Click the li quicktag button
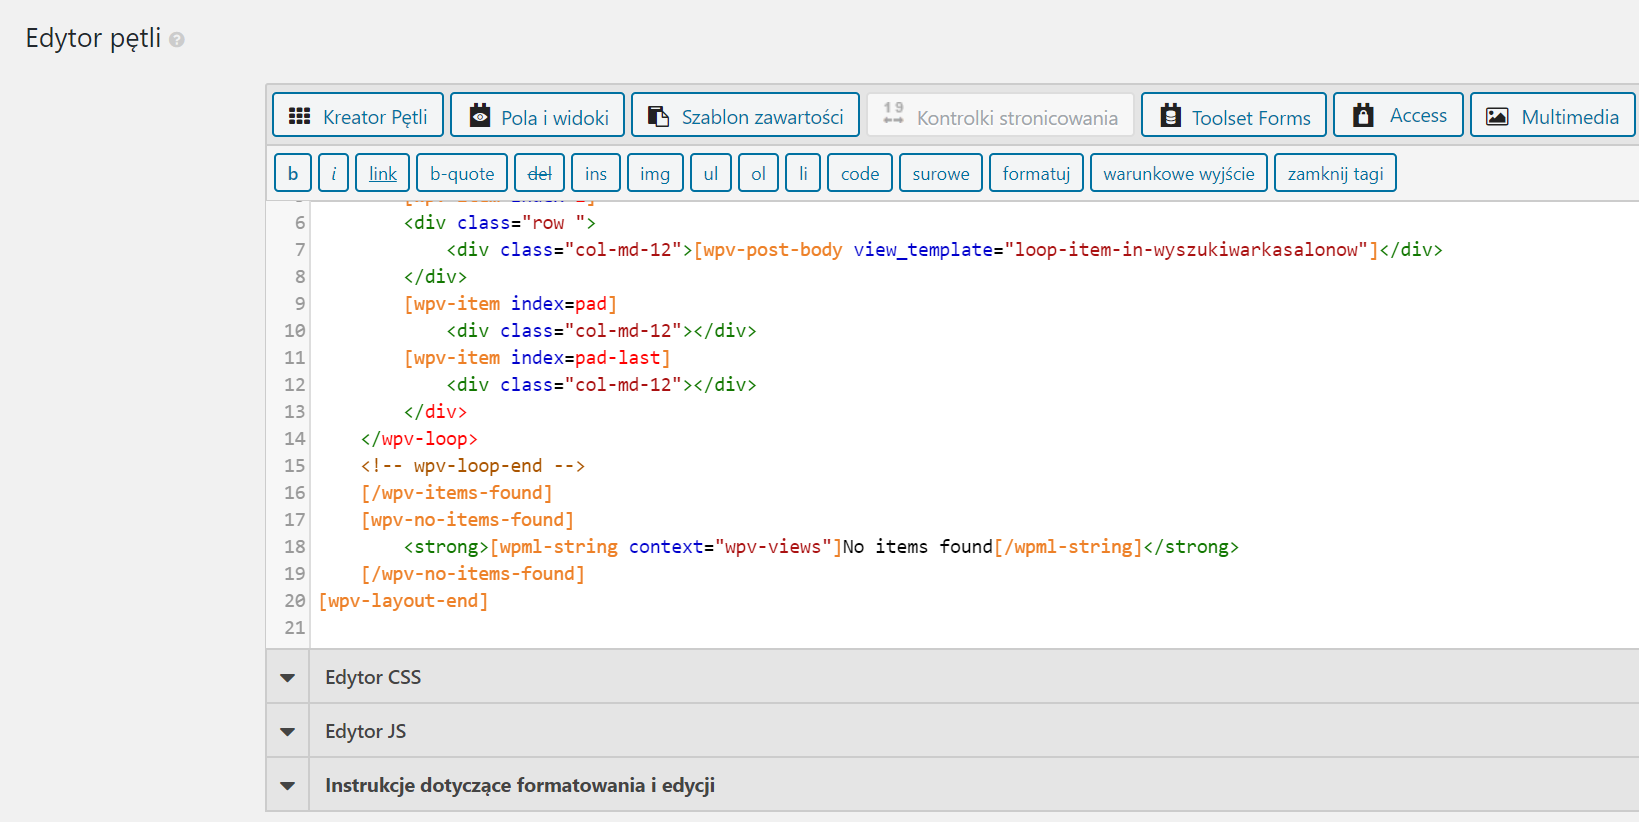 (803, 173)
